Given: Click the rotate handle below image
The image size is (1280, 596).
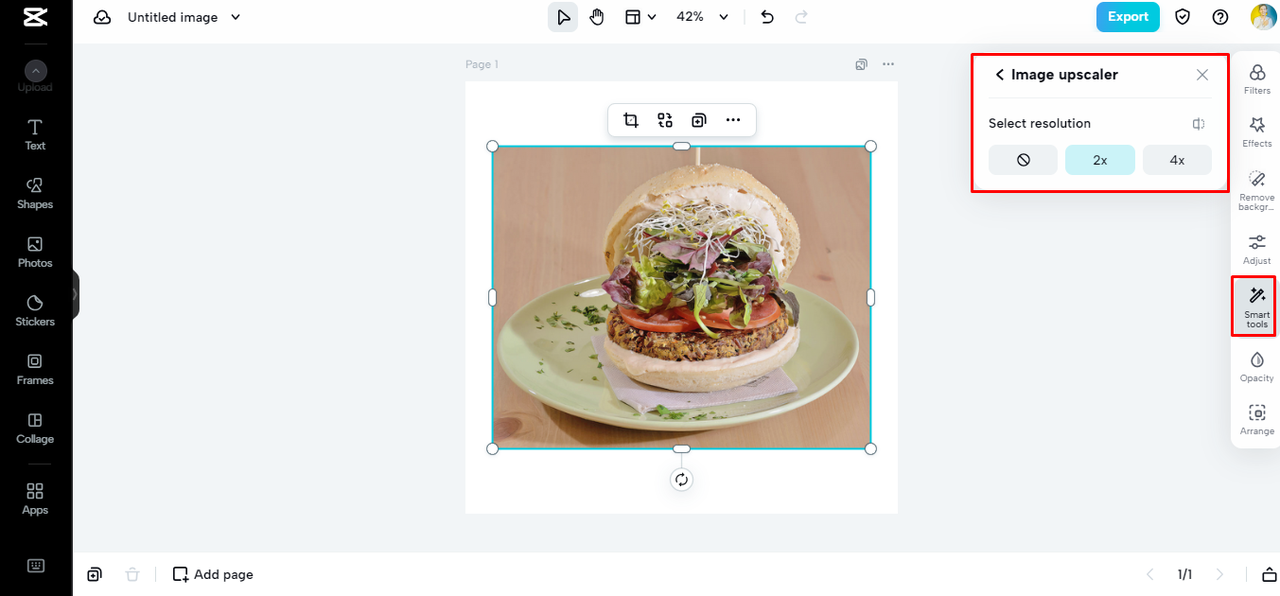Looking at the screenshot, I should (x=682, y=480).
